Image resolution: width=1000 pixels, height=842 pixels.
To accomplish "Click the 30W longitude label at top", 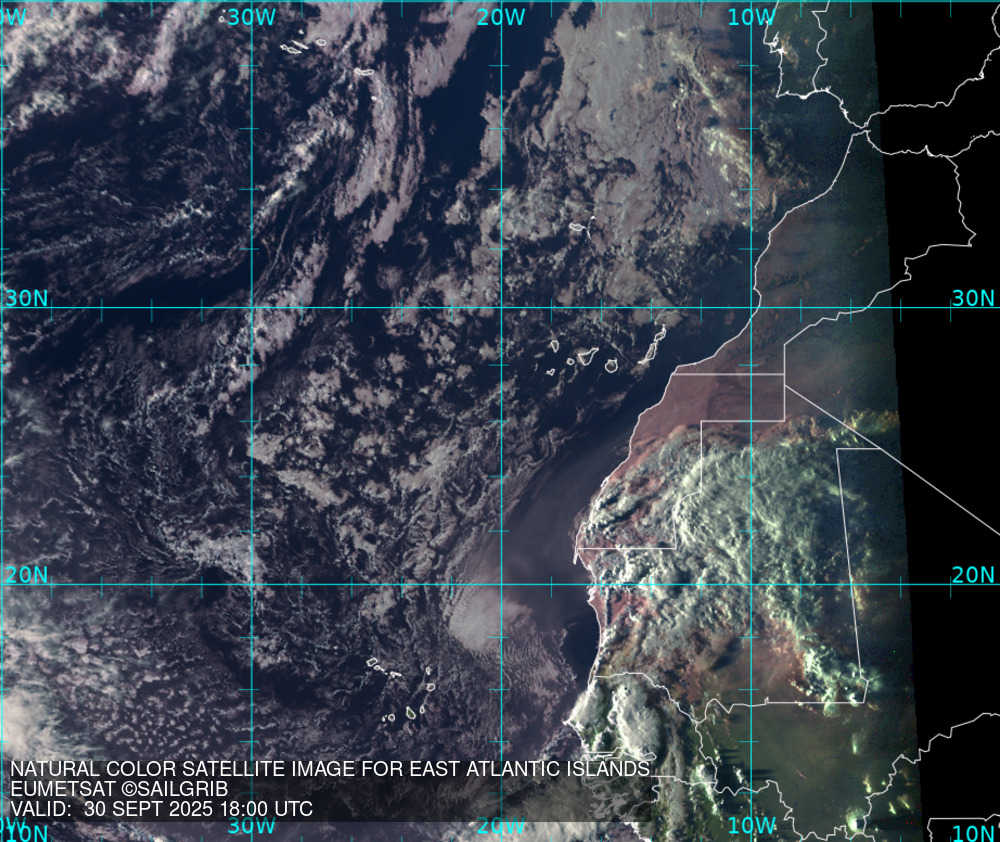I will pos(250,17).
